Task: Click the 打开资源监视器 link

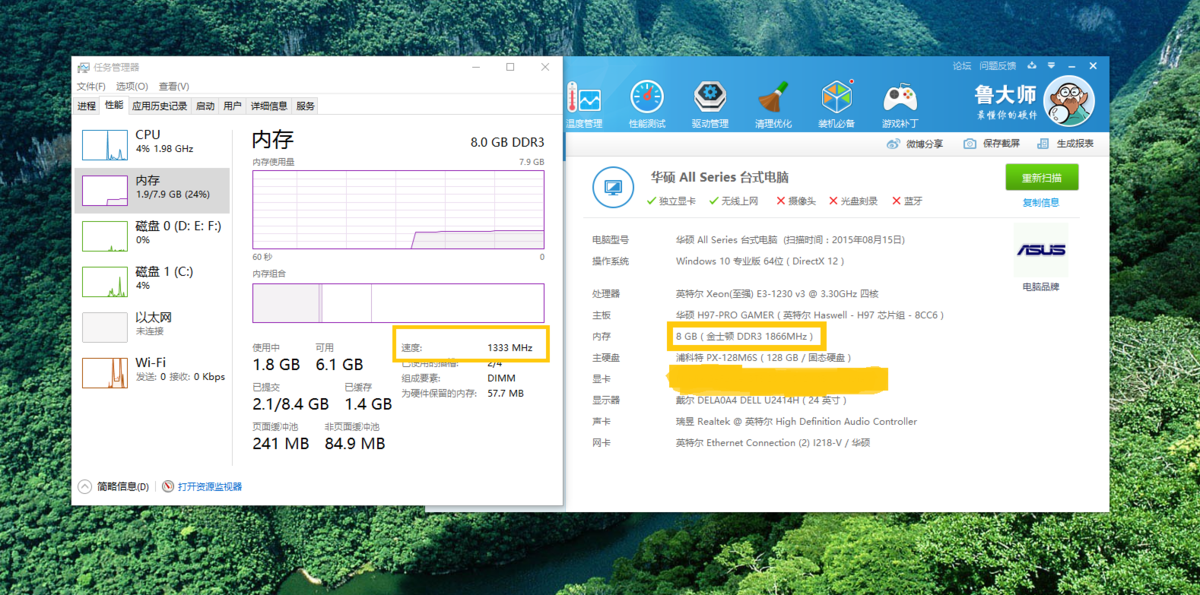Action: point(210,487)
